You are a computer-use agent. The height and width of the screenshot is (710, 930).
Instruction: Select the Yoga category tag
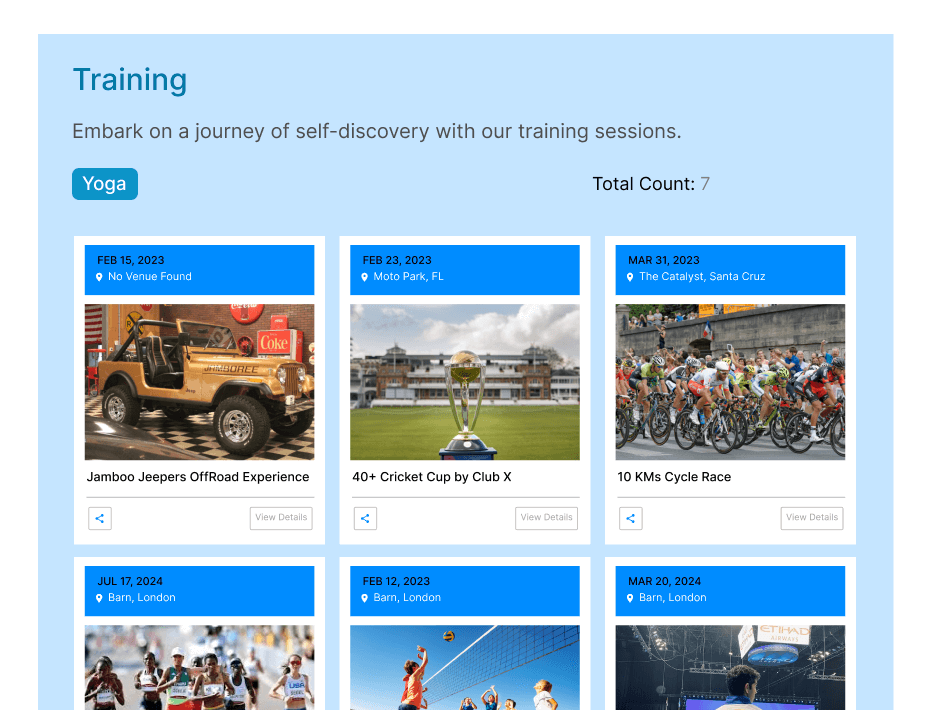point(105,184)
